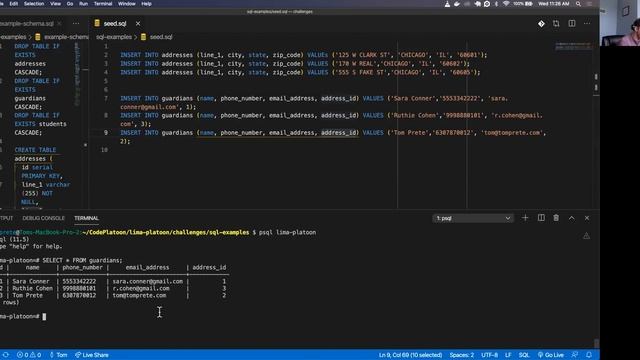Open the 1: psql terminal dropdown
Image resolution: width=640 pixels, height=360 pixels.
473,218
